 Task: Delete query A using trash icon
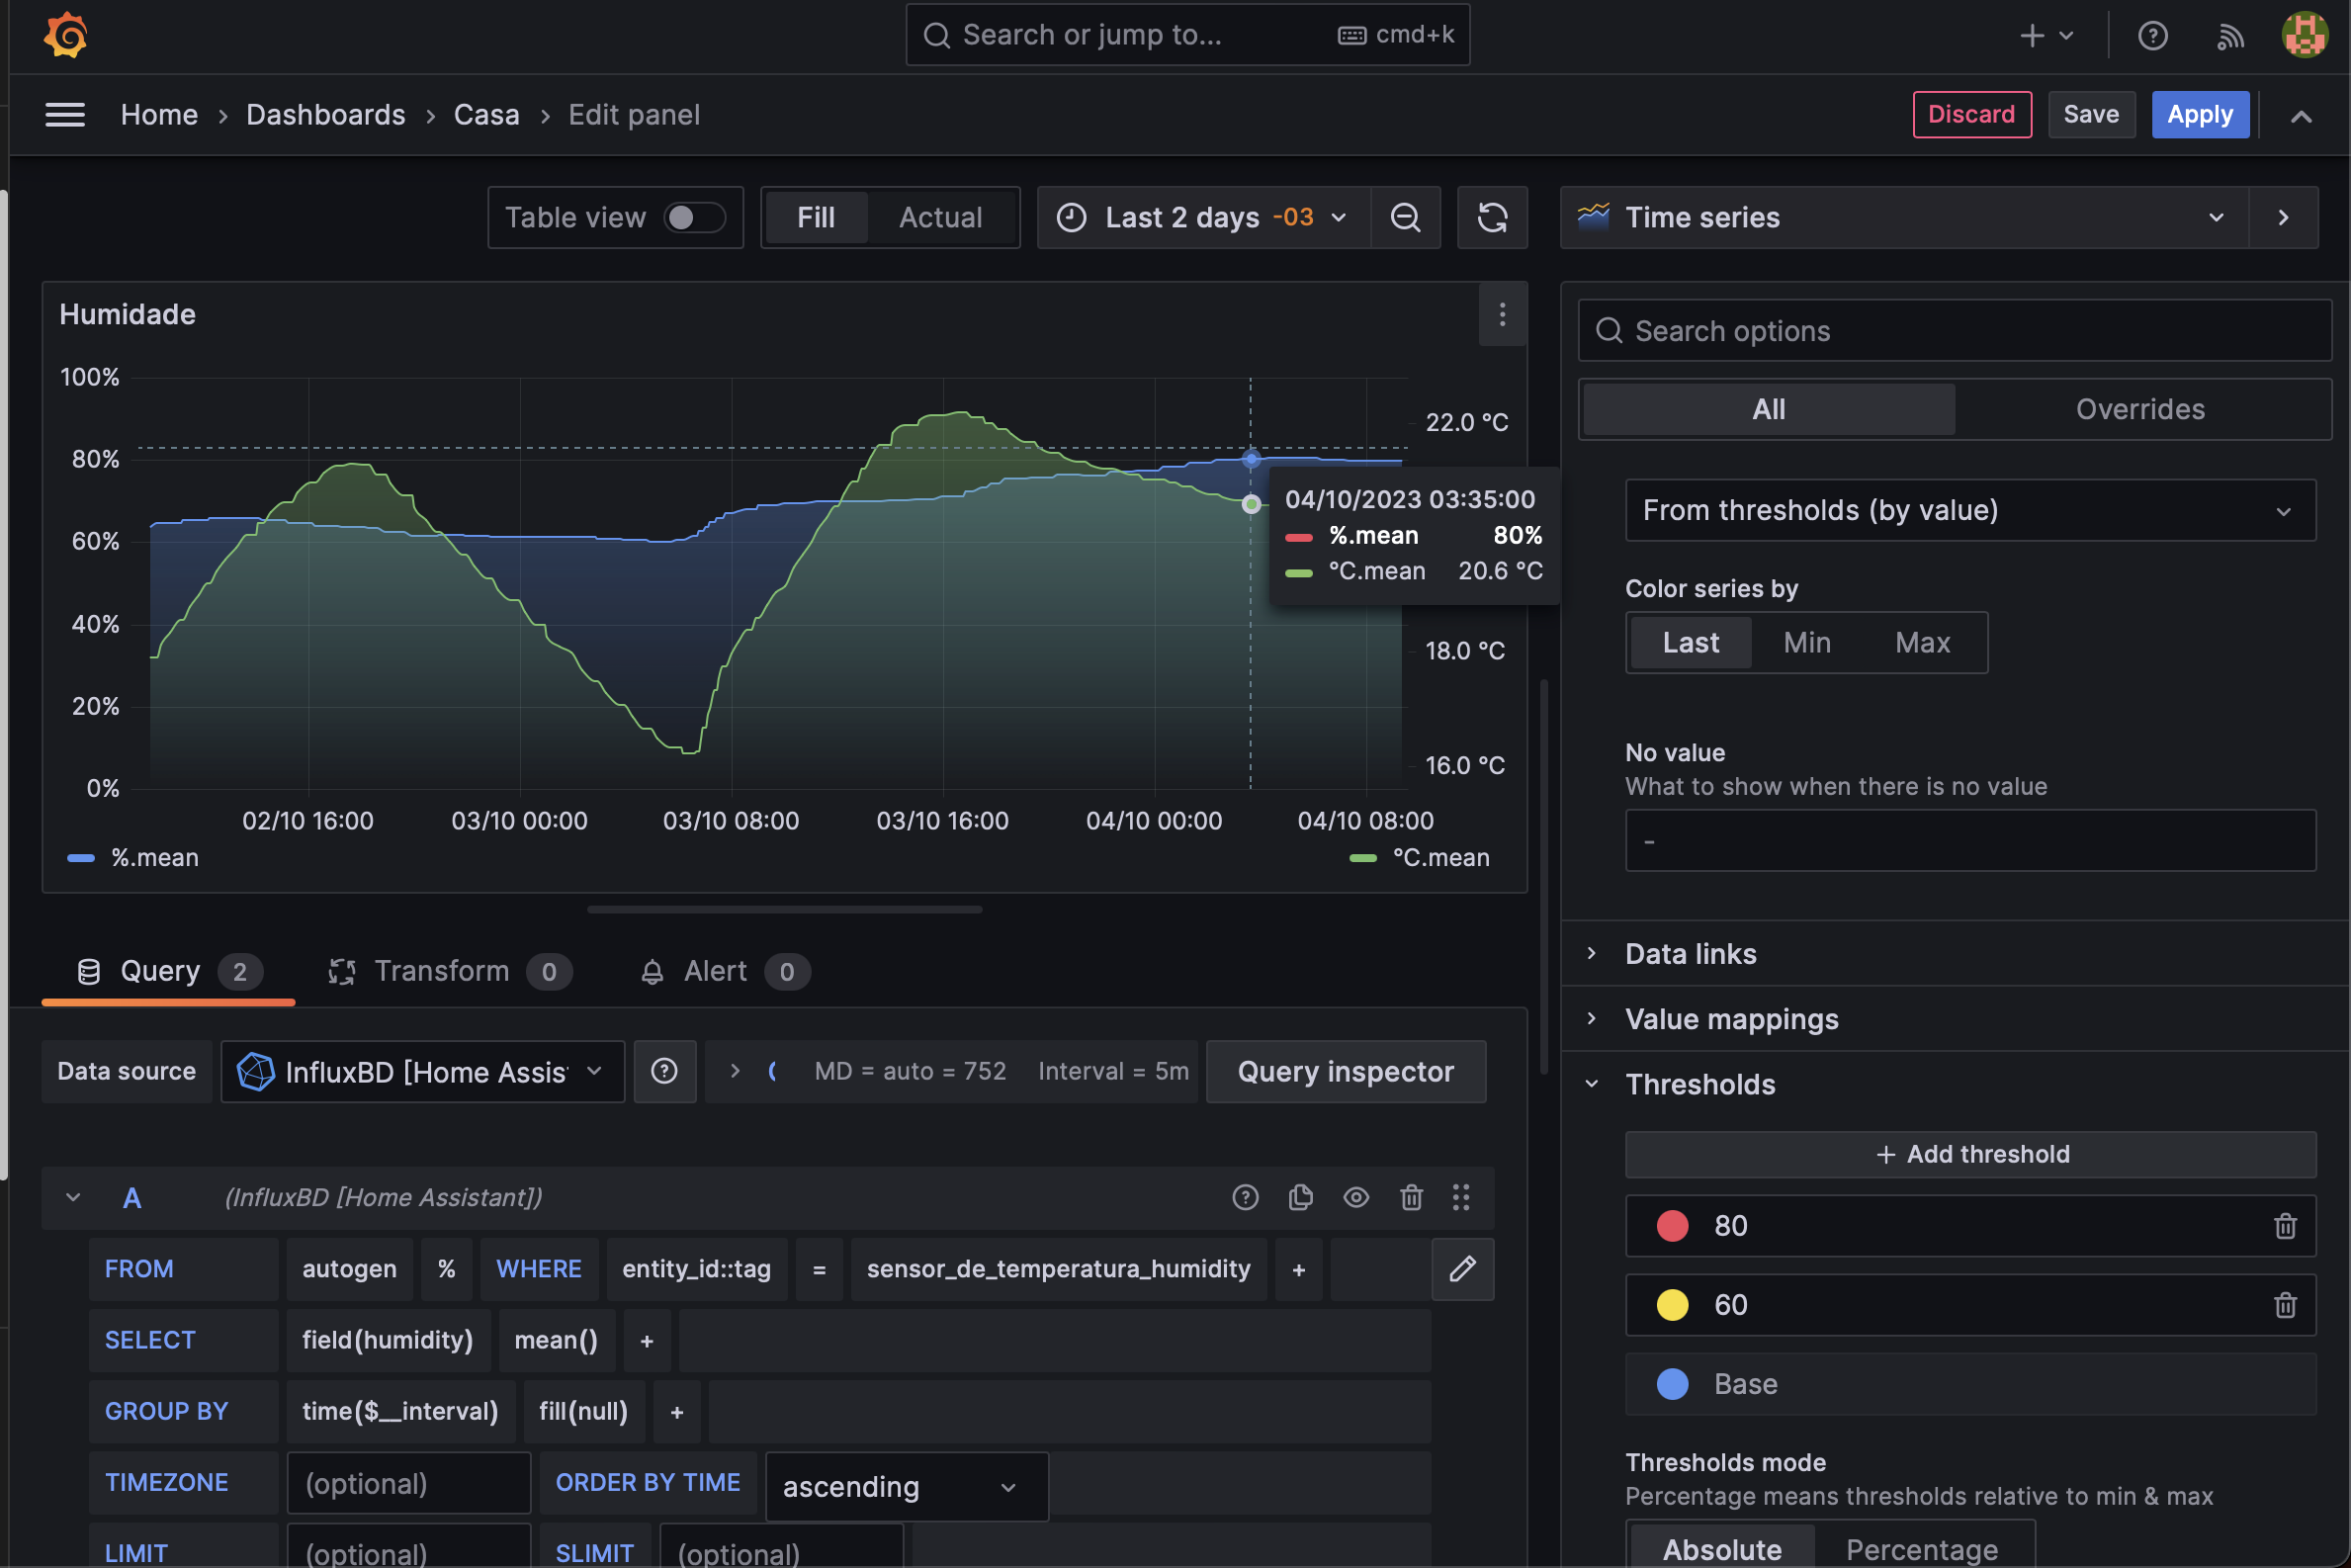(1411, 1197)
